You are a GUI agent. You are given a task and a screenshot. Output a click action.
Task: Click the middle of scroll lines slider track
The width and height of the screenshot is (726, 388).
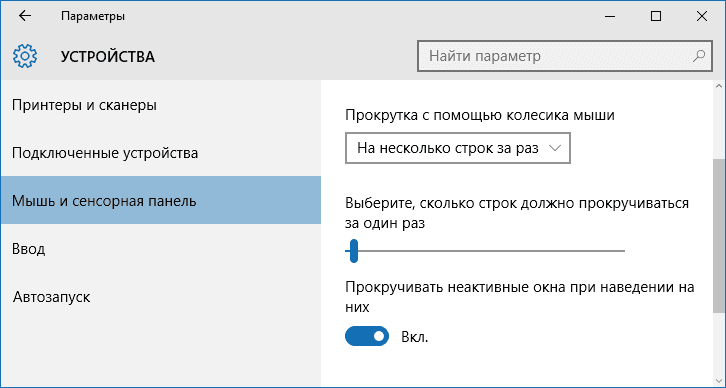[485, 251]
